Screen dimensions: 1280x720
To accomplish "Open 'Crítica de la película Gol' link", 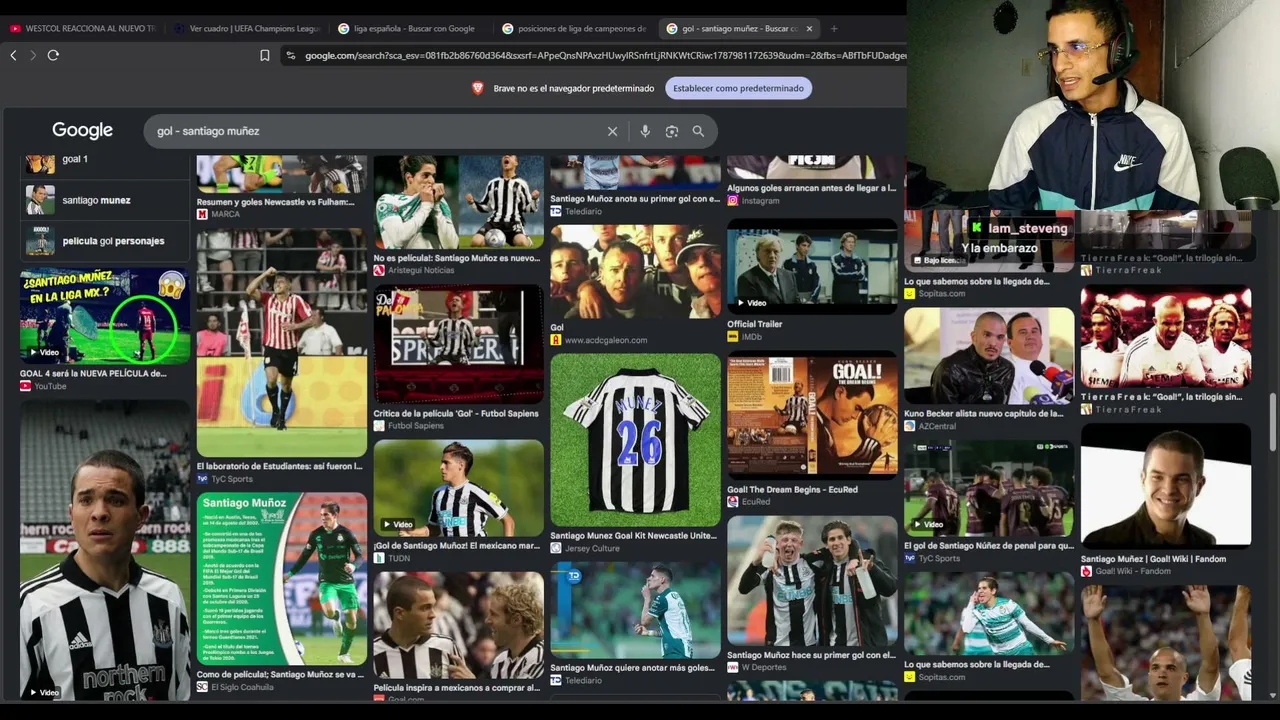I will tap(456, 413).
